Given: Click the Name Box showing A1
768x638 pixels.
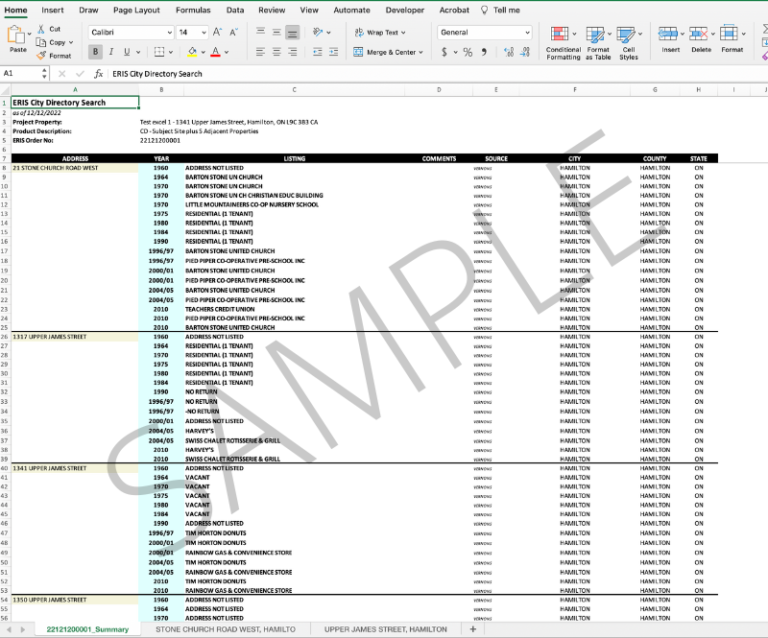Looking at the screenshot, I should point(22,74).
